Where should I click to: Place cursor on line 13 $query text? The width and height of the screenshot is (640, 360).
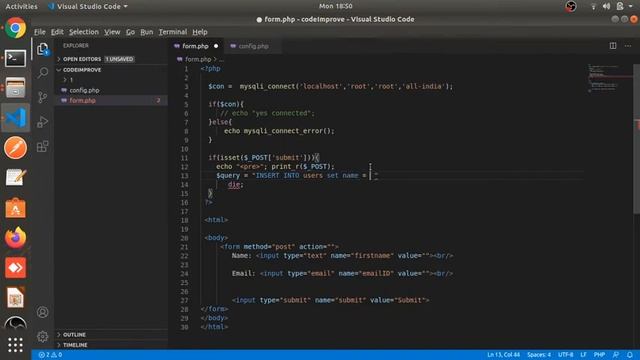[x=228, y=176]
